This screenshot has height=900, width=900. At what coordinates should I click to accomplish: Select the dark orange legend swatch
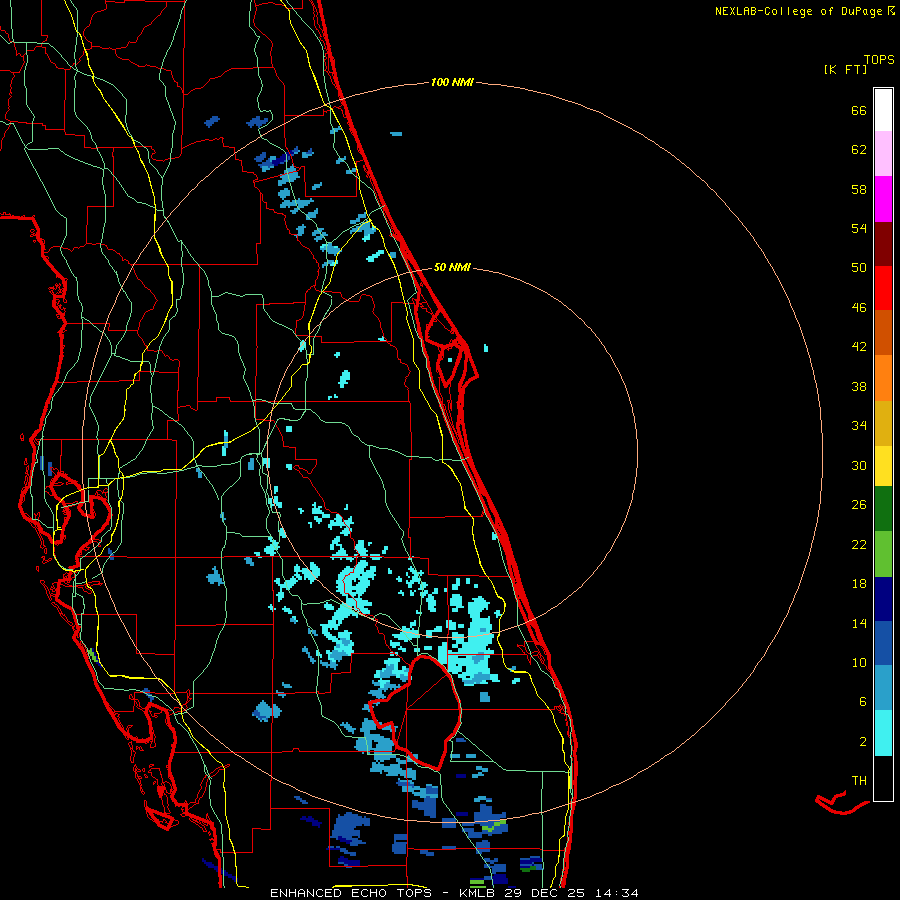pyautogui.click(x=883, y=333)
